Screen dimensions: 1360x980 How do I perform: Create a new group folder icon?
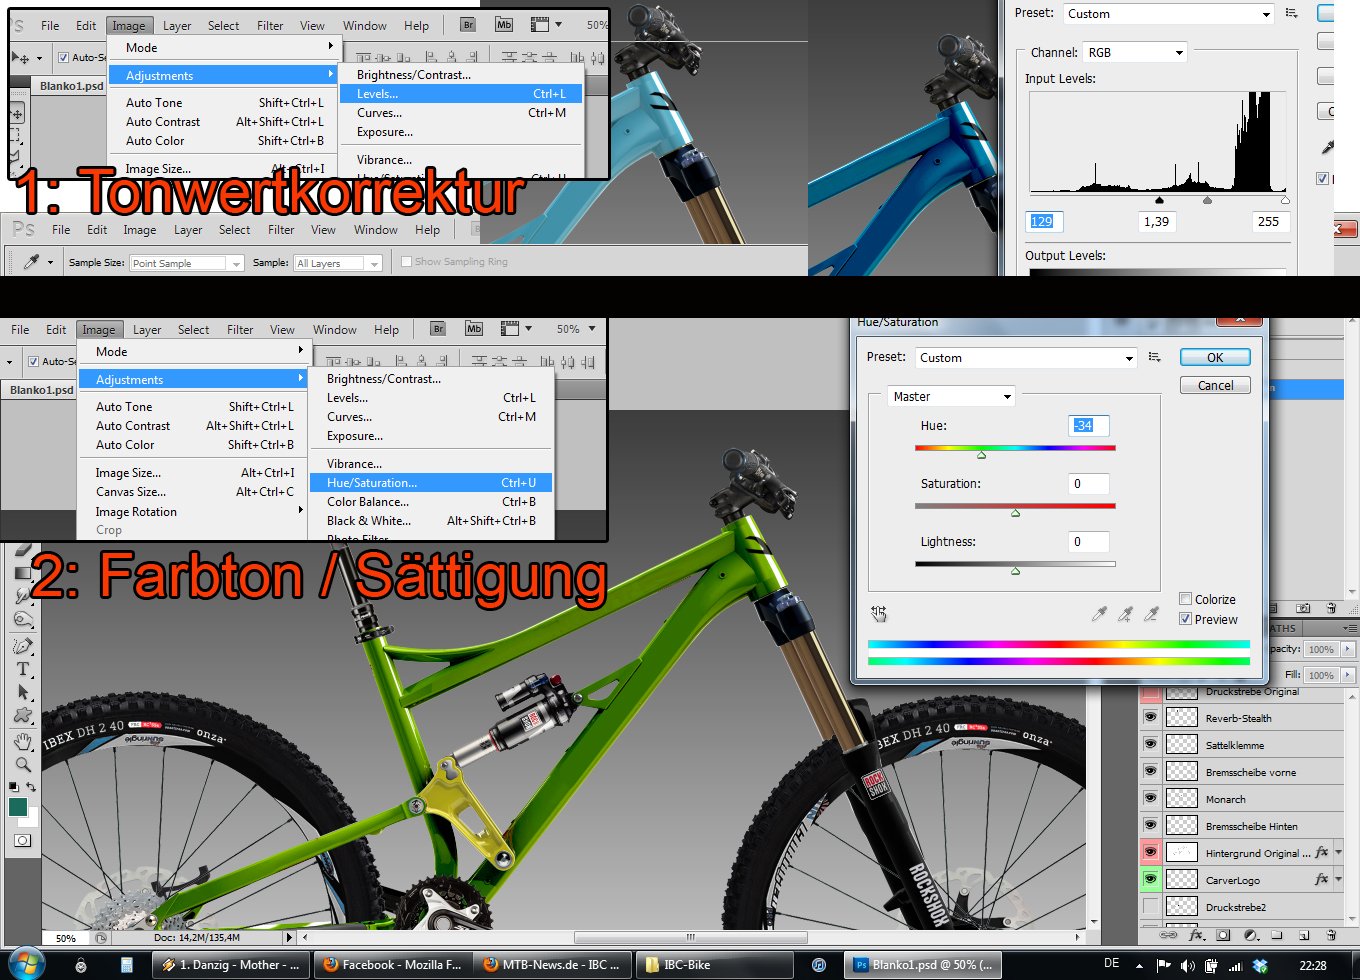[x=1277, y=935]
